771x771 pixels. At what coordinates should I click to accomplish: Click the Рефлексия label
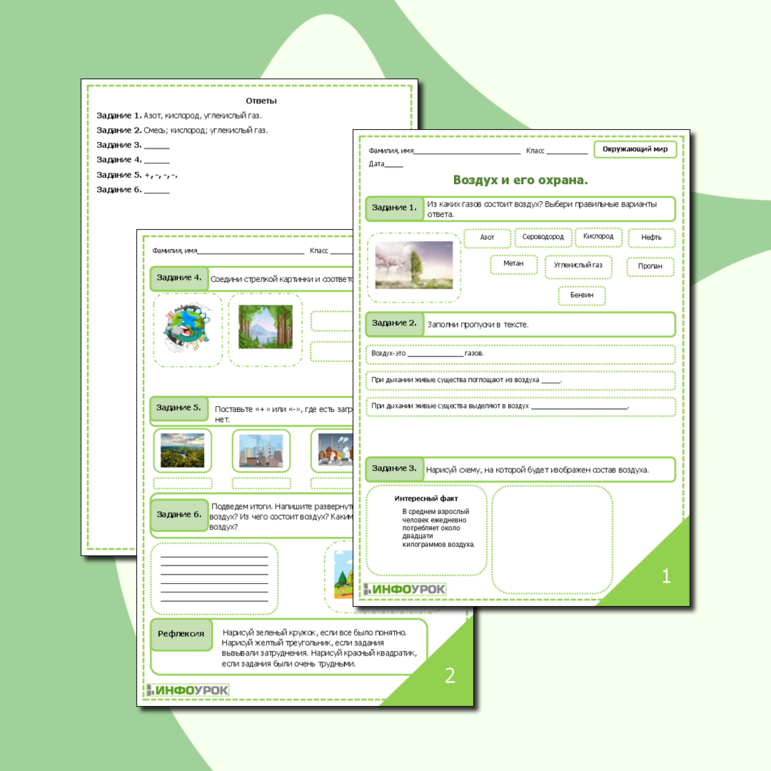pos(181,633)
